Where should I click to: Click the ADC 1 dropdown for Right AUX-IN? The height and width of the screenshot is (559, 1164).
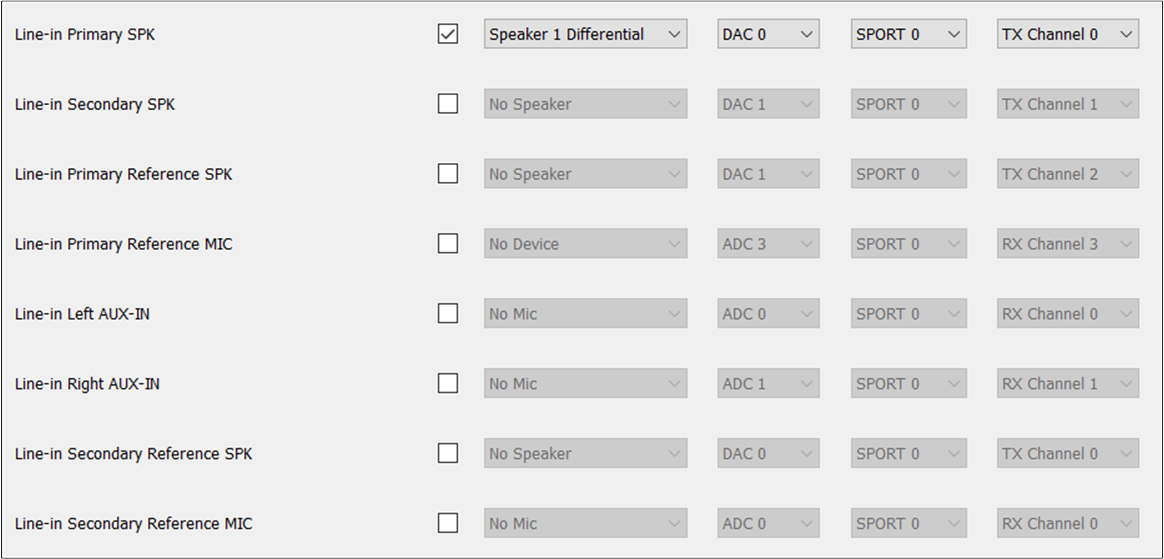coord(768,383)
